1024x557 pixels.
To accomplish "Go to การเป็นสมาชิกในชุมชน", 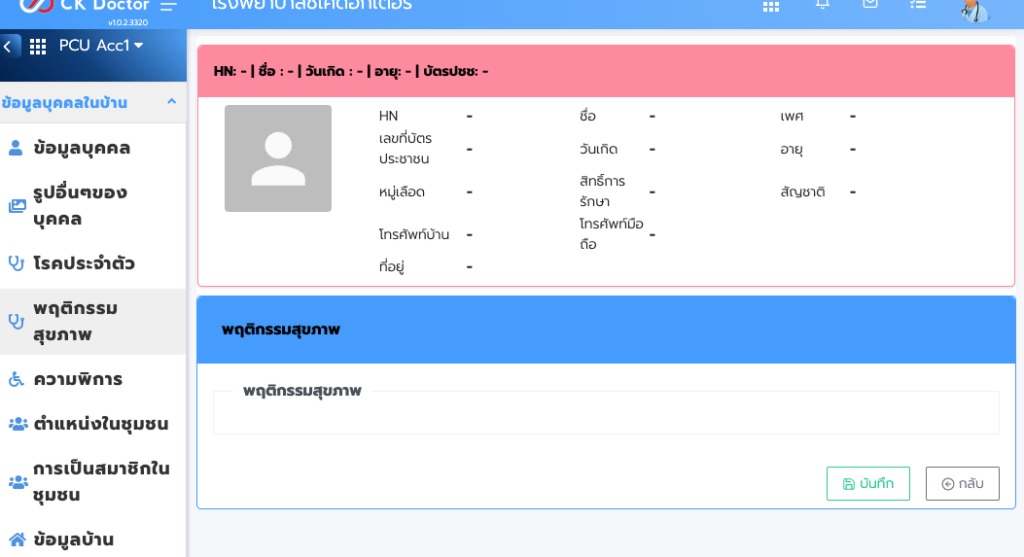I will pos(101,481).
